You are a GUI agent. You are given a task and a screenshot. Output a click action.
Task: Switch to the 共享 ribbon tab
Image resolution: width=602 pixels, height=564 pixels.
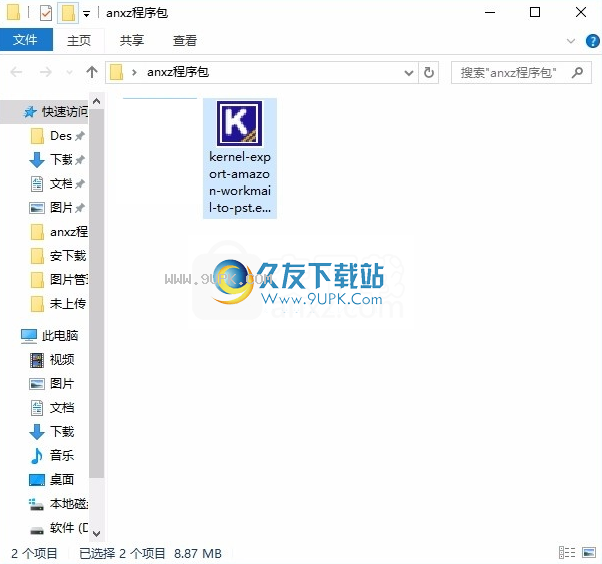[x=132, y=40]
